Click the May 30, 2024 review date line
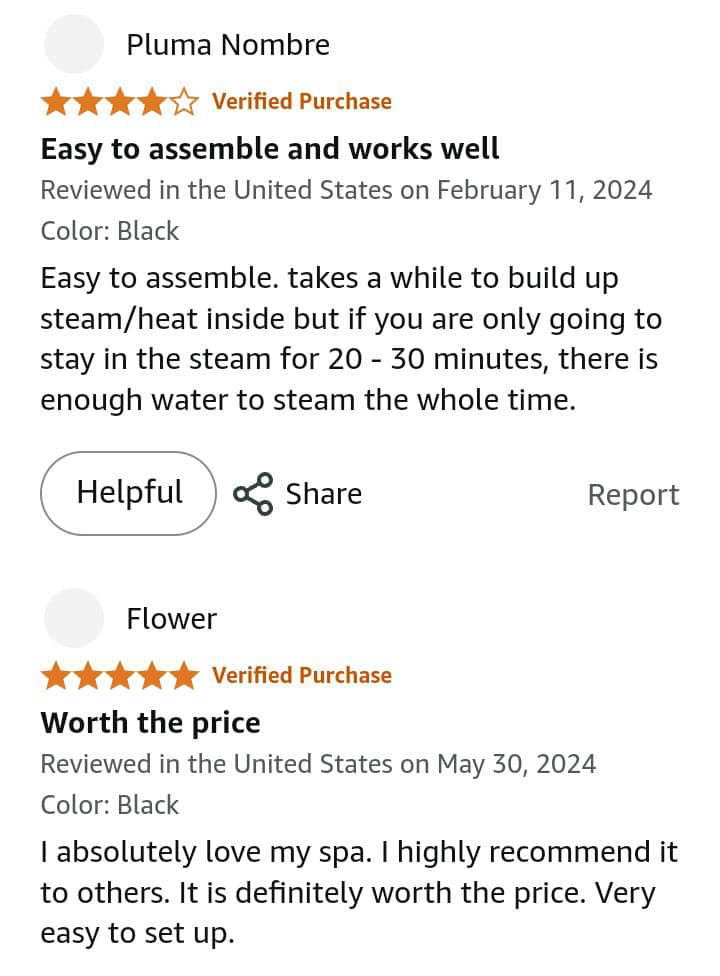The image size is (720, 976). pos(318,764)
